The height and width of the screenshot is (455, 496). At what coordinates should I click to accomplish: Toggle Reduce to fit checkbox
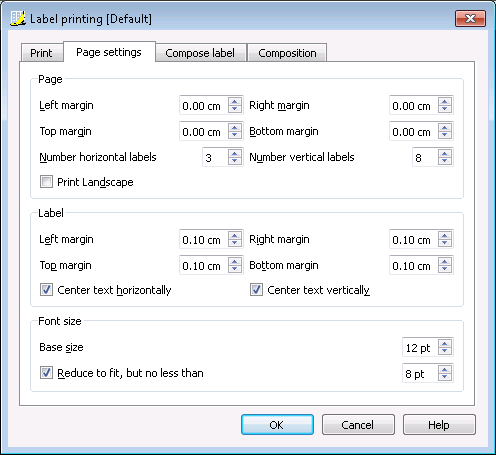(x=46, y=373)
